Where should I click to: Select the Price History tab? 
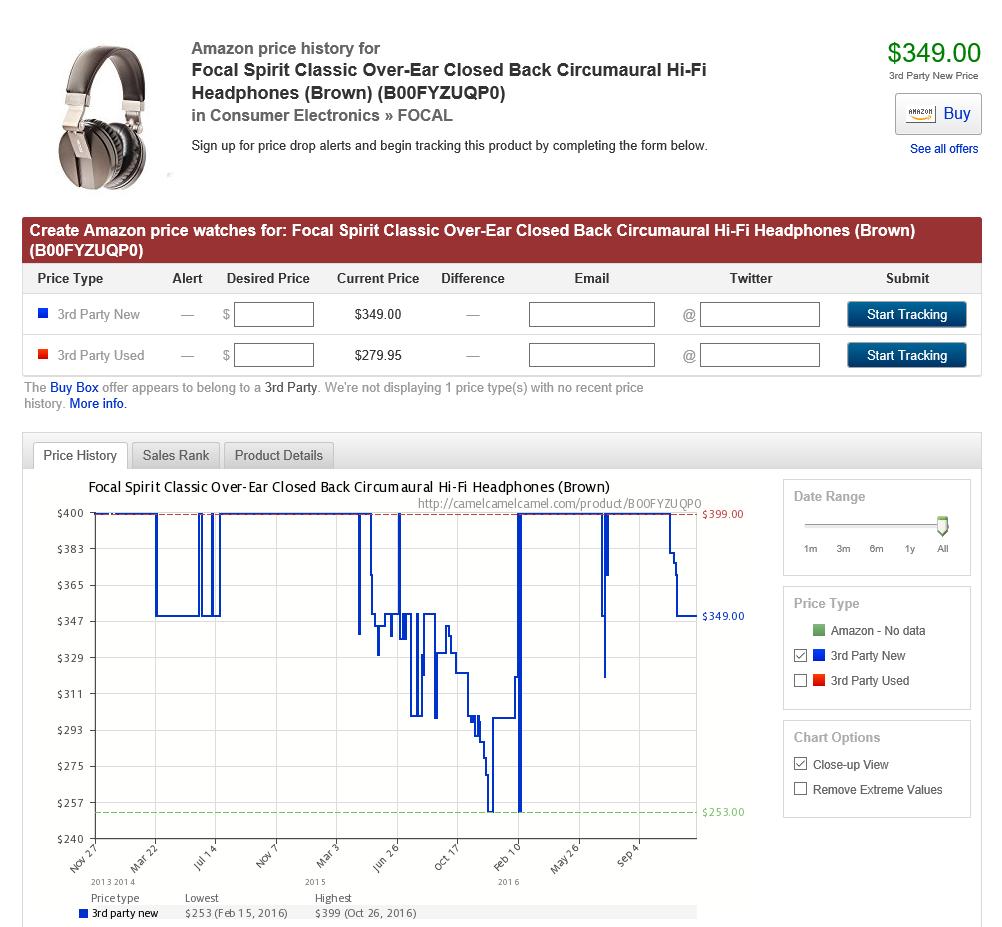pos(80,455)
